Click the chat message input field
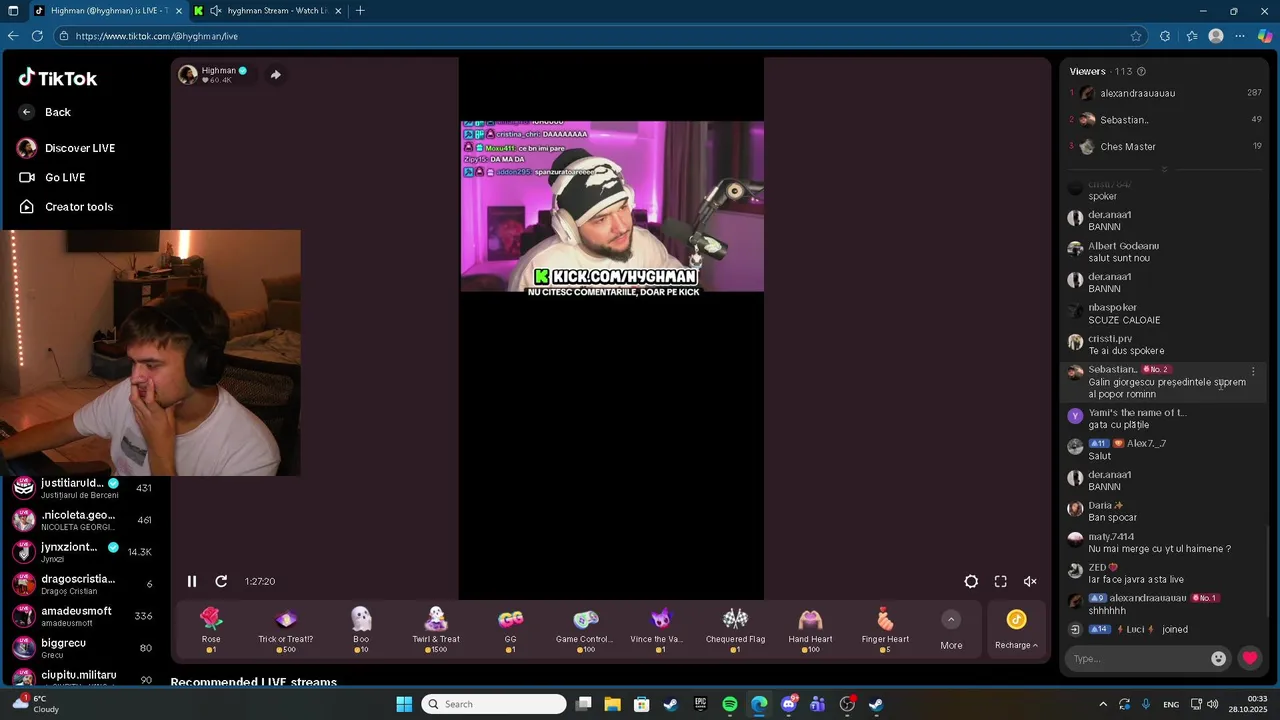The height and width of the screenshot is (720, 1280). (x=1138, y=658)
